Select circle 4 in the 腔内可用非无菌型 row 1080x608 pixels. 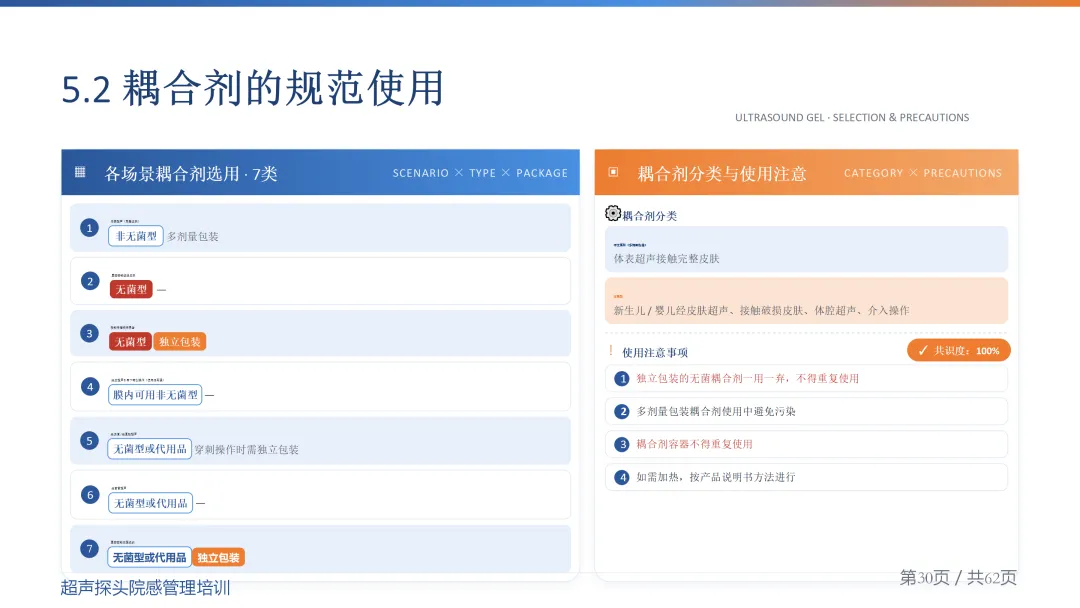[90, 387]
